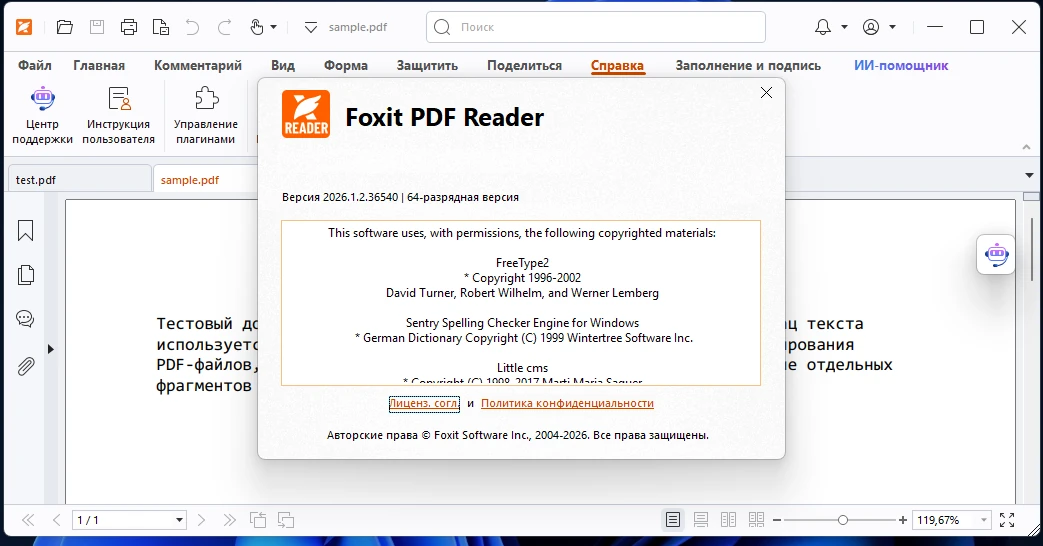The height and width of the screenshot is (546, 1043).
Task: Collapse the ribbon with the chevron arrow
Action: (x=1026, y=147)
